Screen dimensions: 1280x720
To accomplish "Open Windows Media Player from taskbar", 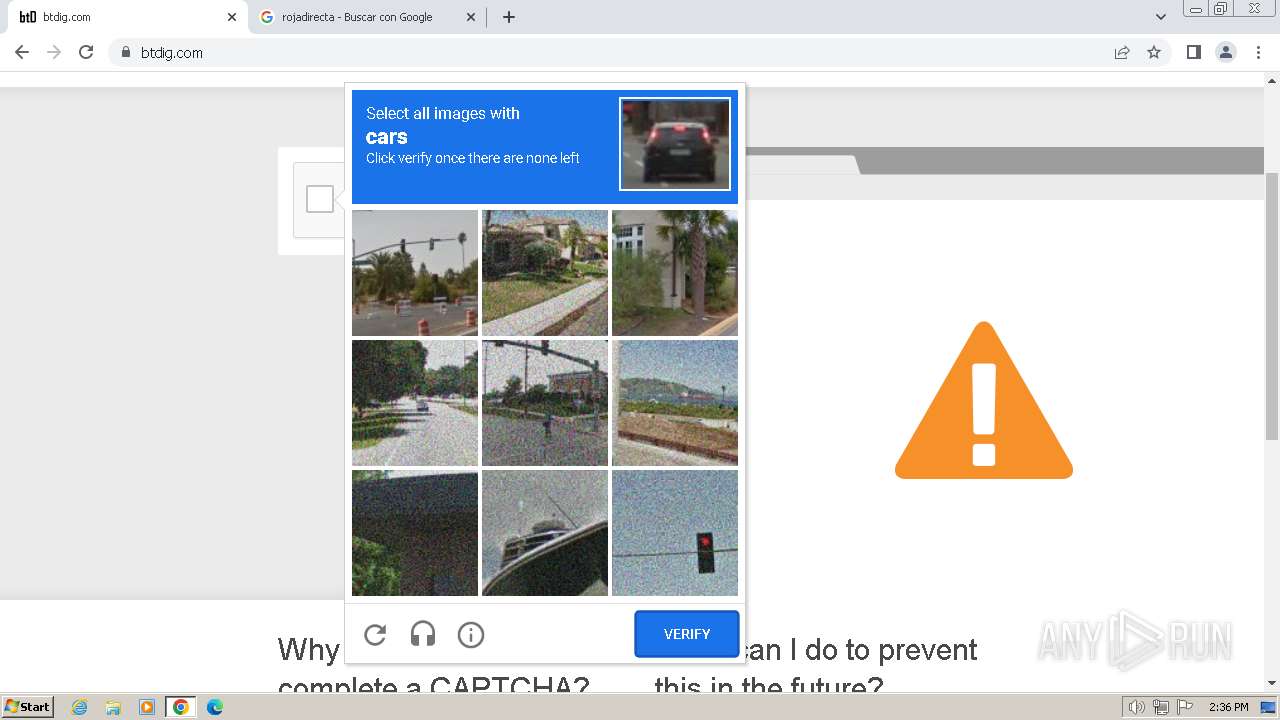I will pos(147,707).
